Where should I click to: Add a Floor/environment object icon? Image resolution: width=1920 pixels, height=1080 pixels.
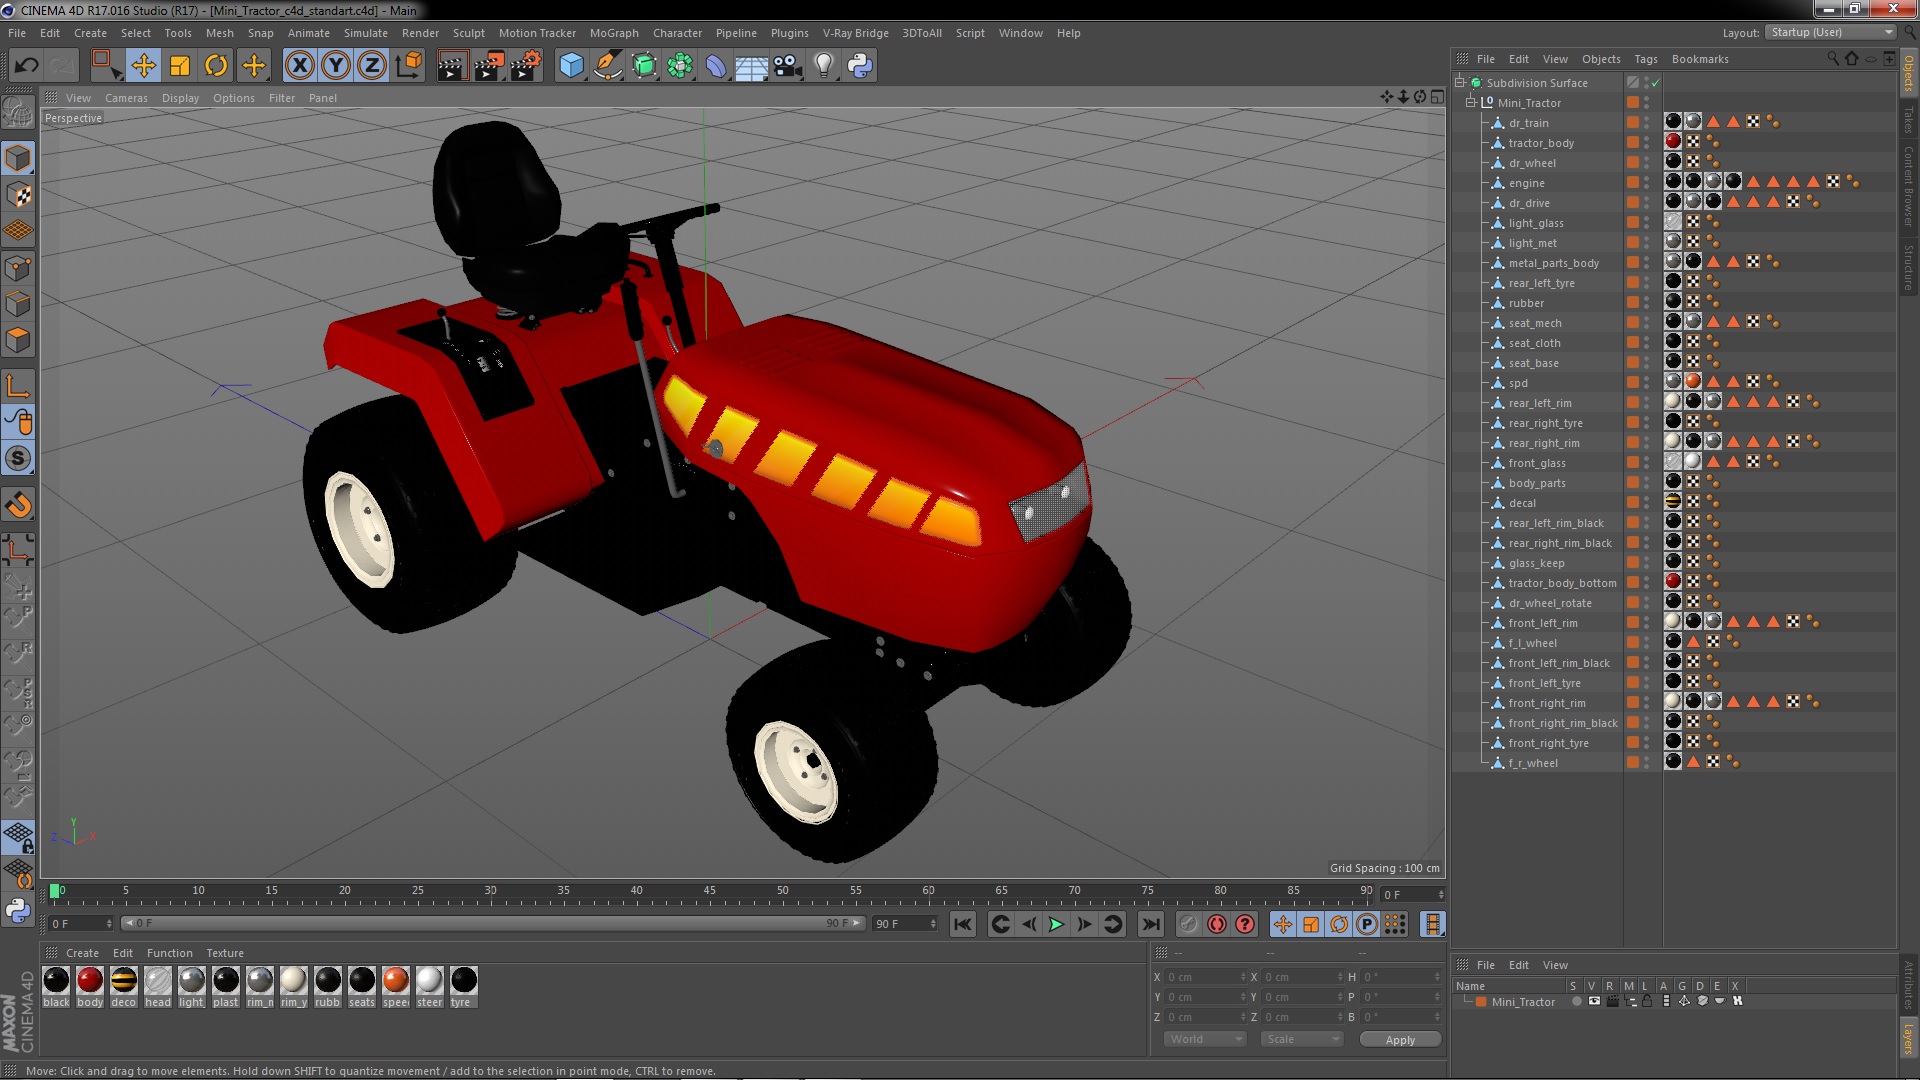pyautogui.click(x=752, y=66)
